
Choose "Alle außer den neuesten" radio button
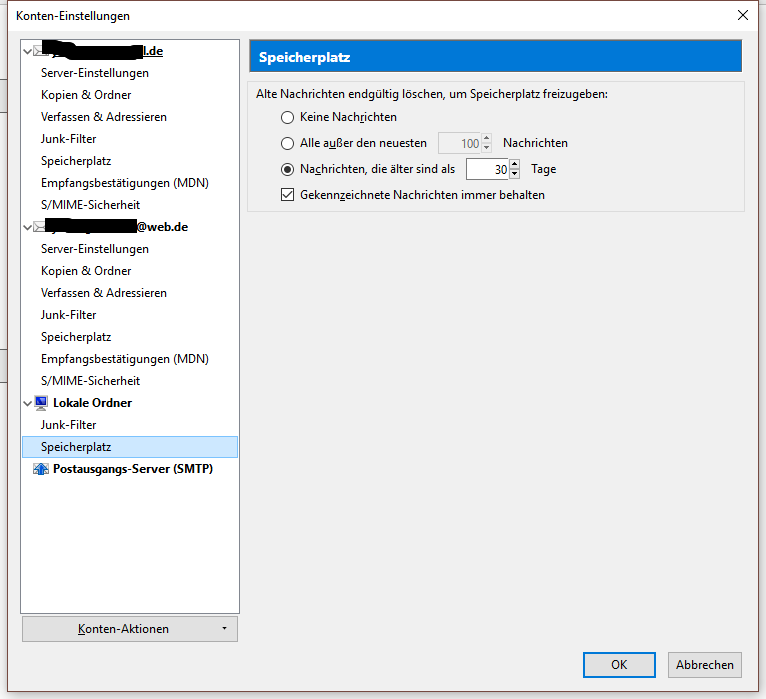288,143
